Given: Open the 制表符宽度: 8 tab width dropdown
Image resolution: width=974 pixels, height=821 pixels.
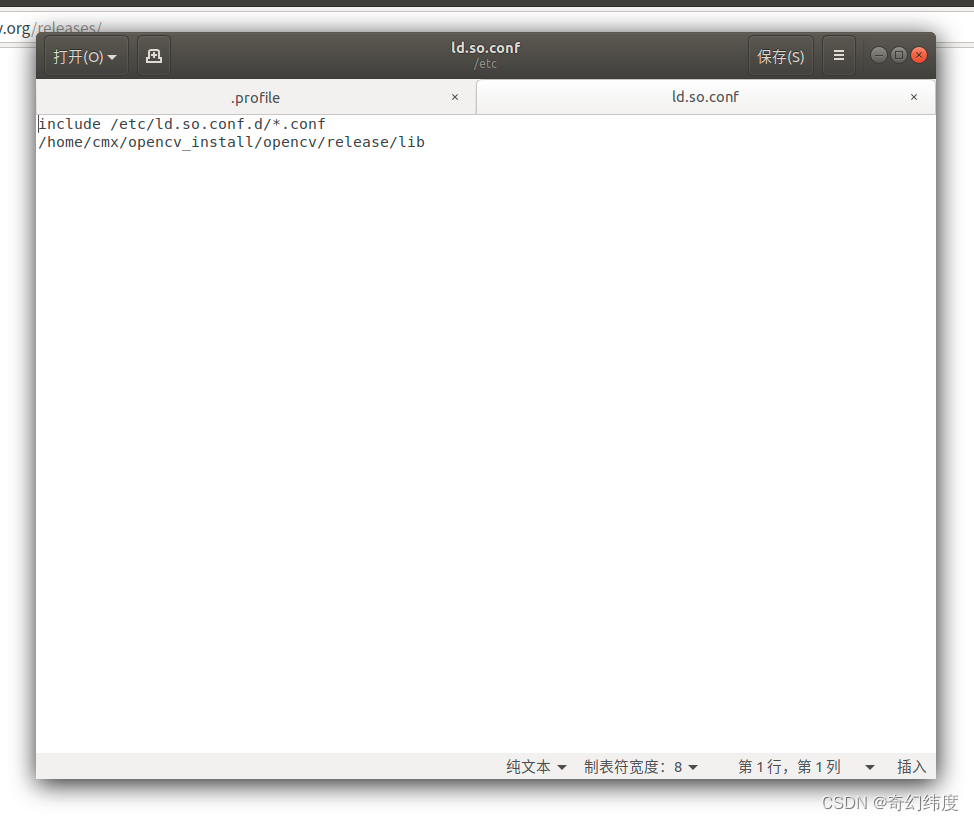Looking at the screenshot, I should (x=640, y=766).
